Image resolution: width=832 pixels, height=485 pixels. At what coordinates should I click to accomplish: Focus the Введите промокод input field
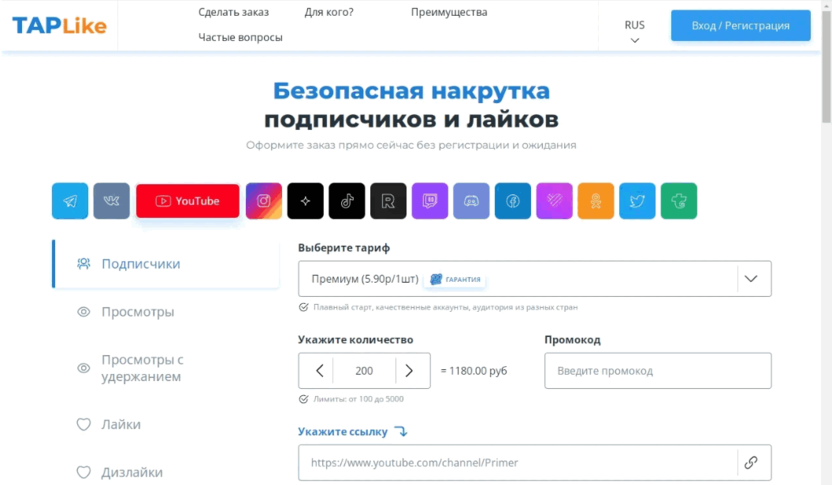tap(657, 371)
